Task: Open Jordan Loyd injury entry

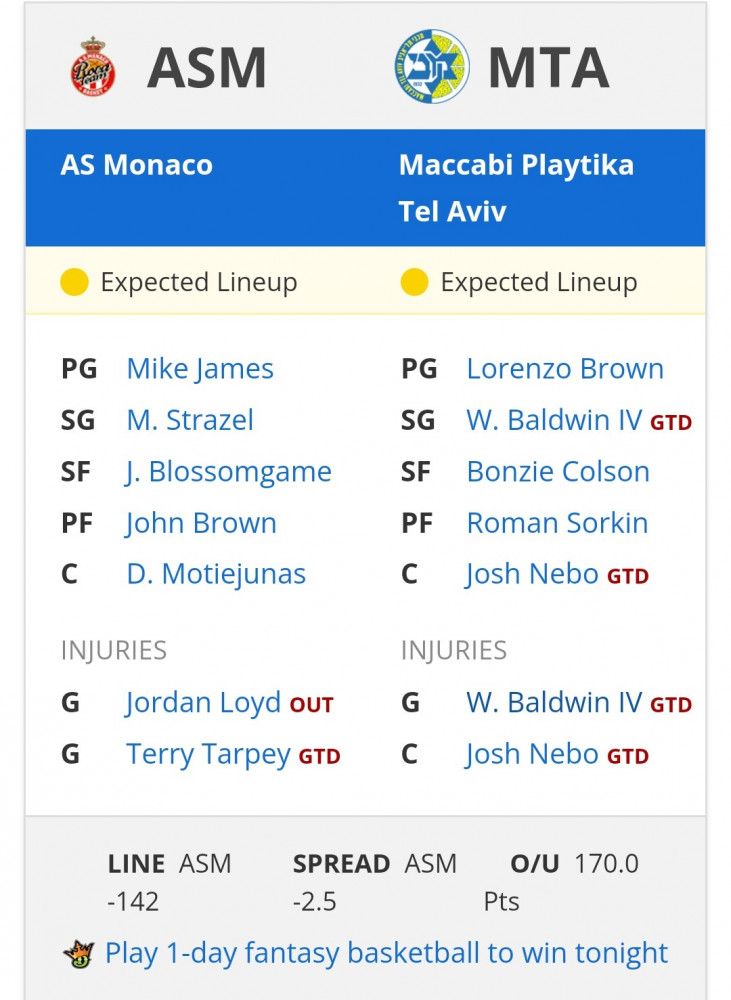Action: pos(202,703)
